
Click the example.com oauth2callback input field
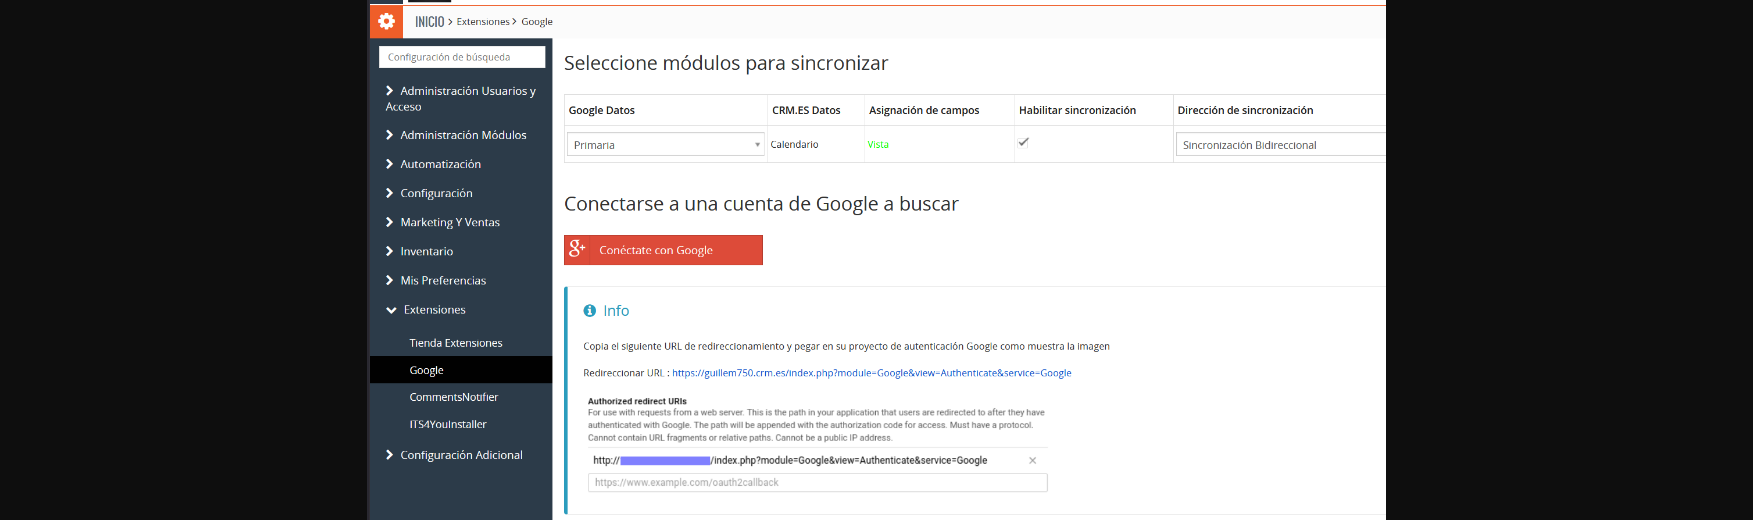[817, 483]
